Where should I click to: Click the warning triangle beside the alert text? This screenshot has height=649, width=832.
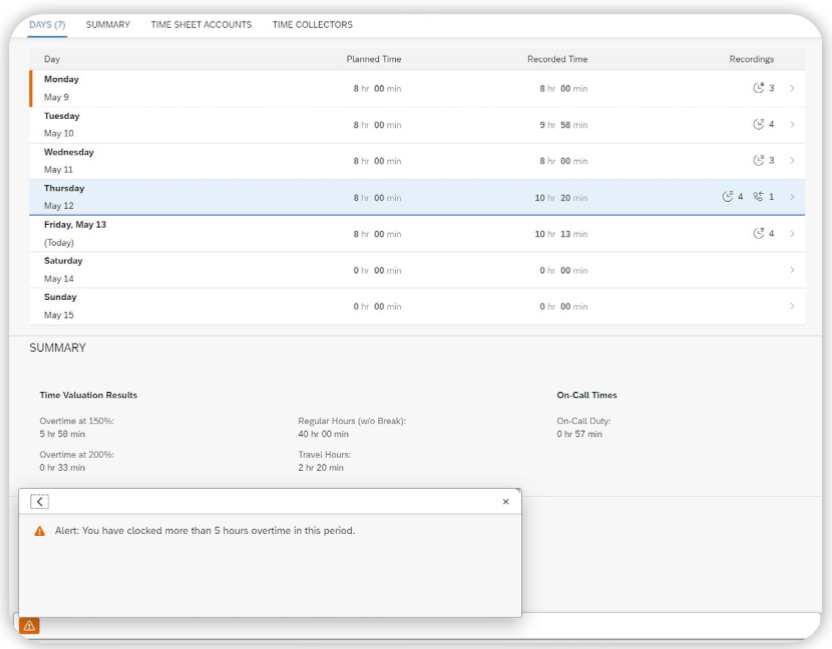point(40,531)
